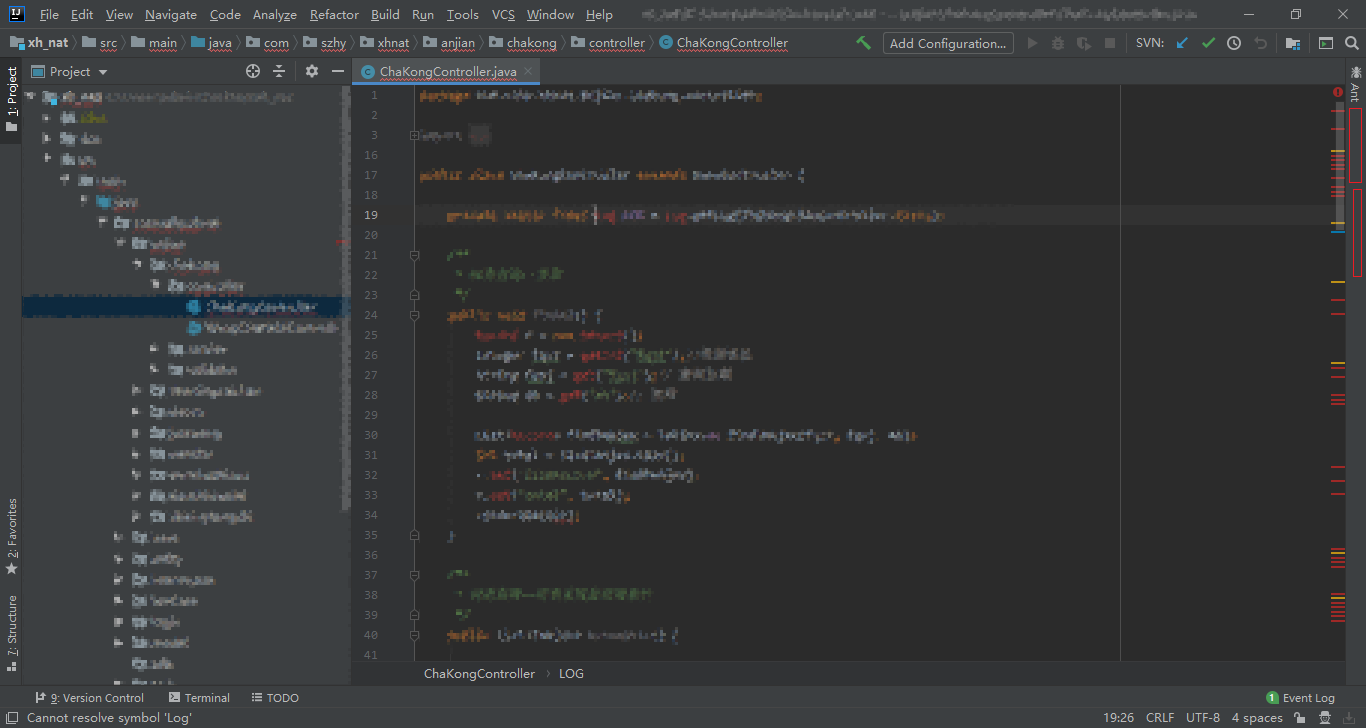Image resolution: width=1366 pixels, height=728 pixels.
Task: Start debugging with the bug icon
Action: coord(1059,42)
